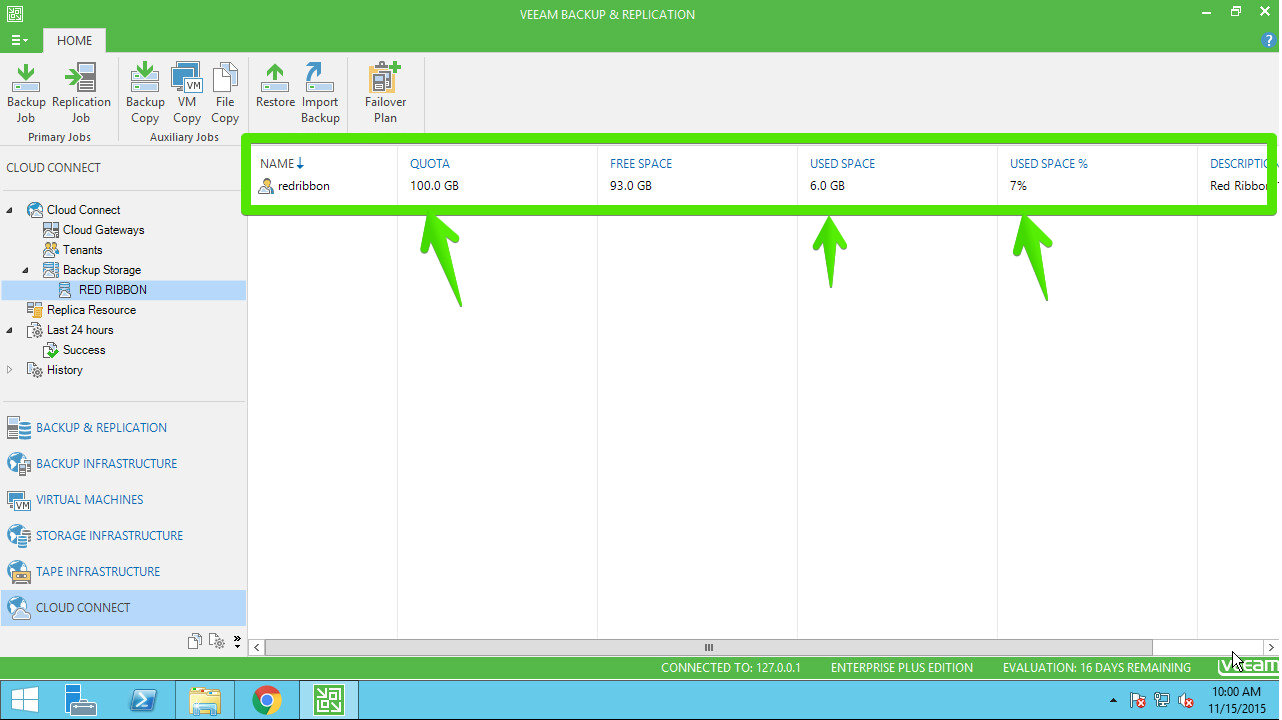The width and height of the screenshot is (1282, 720).
Task: Click the document-with-gear icon under navigation pane
Action: [216, 641]
